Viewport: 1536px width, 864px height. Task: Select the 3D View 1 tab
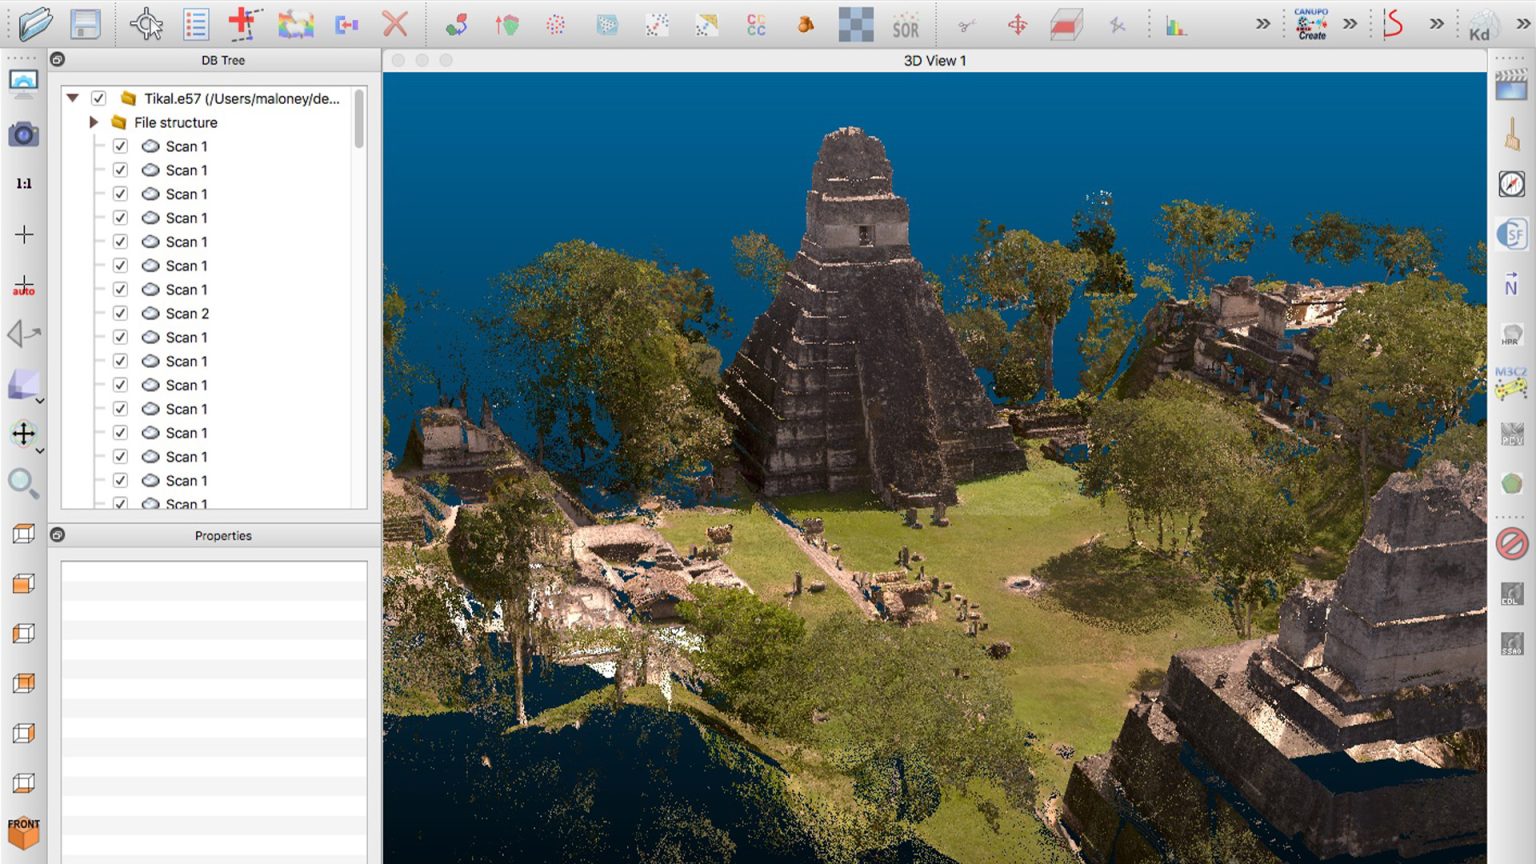934,60
